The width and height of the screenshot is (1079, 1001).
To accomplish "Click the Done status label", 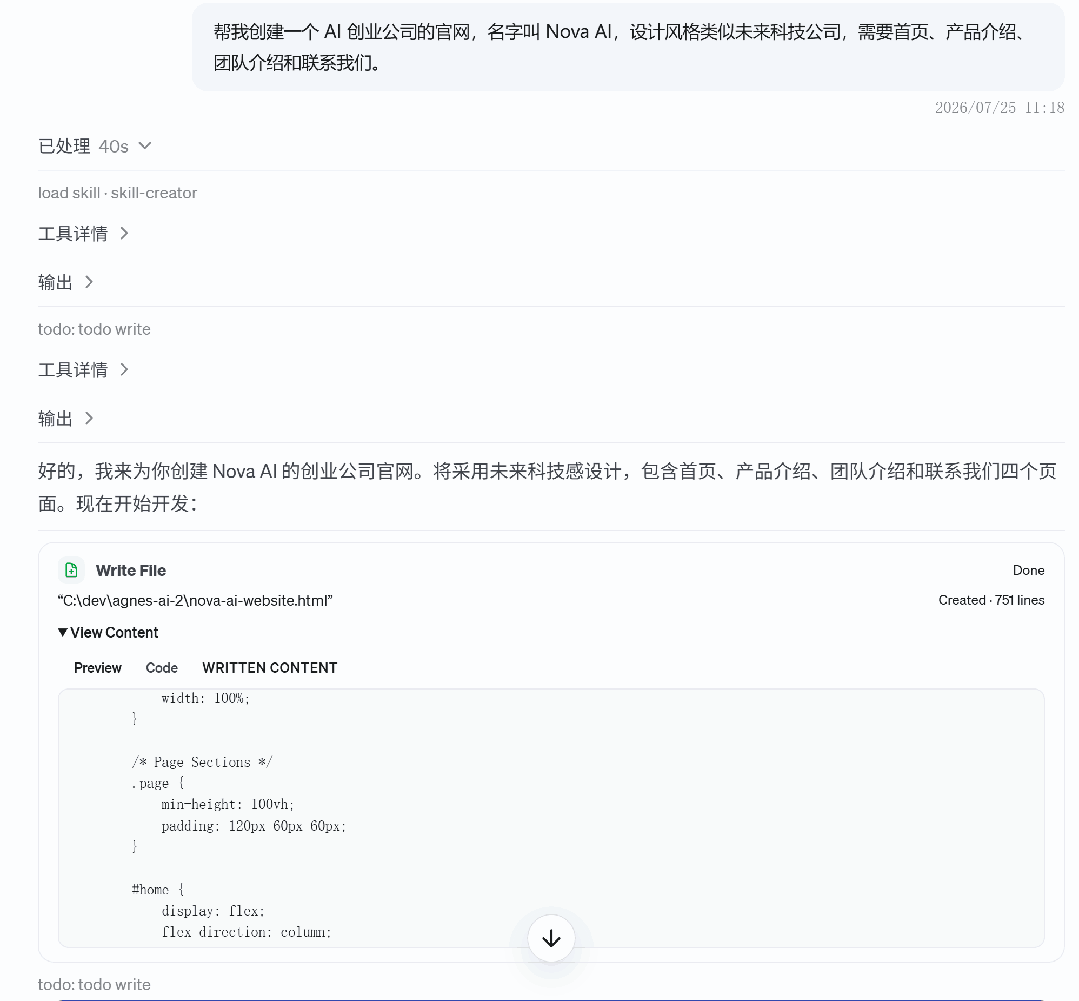I will click(1028, 570).
